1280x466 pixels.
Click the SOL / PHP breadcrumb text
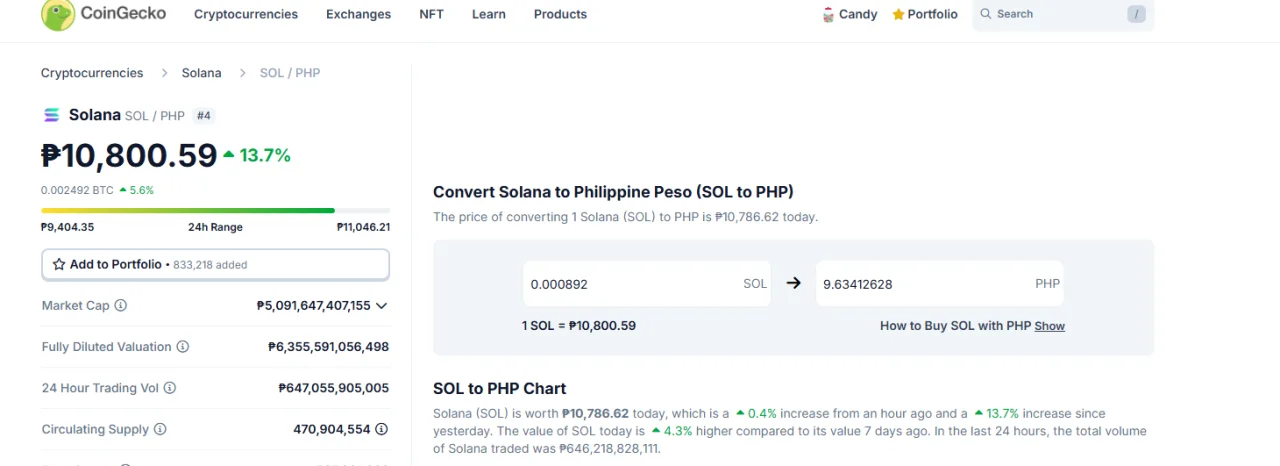coord(290,73)
